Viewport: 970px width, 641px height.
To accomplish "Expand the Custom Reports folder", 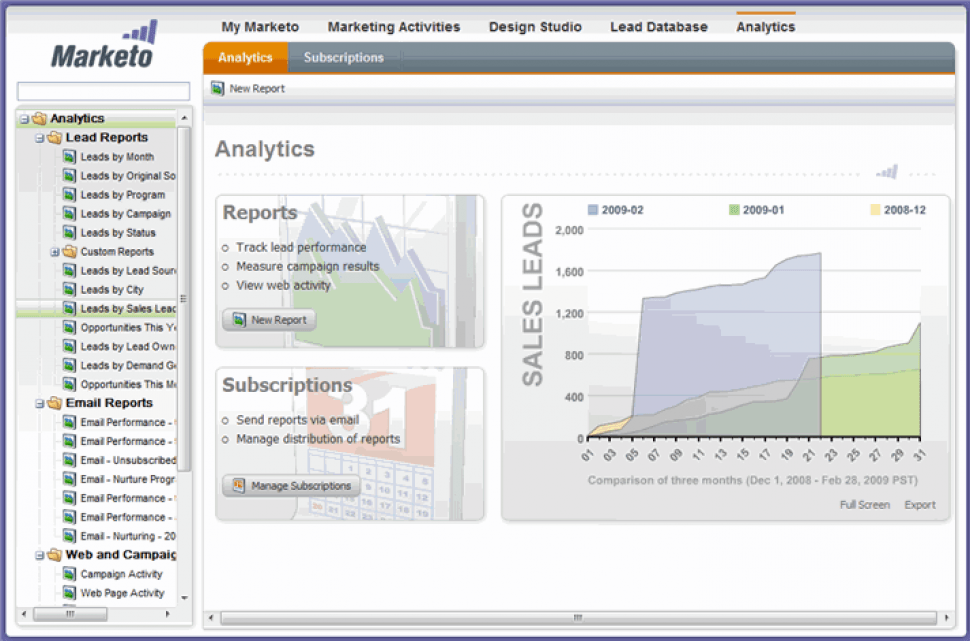I will [54, 252].
